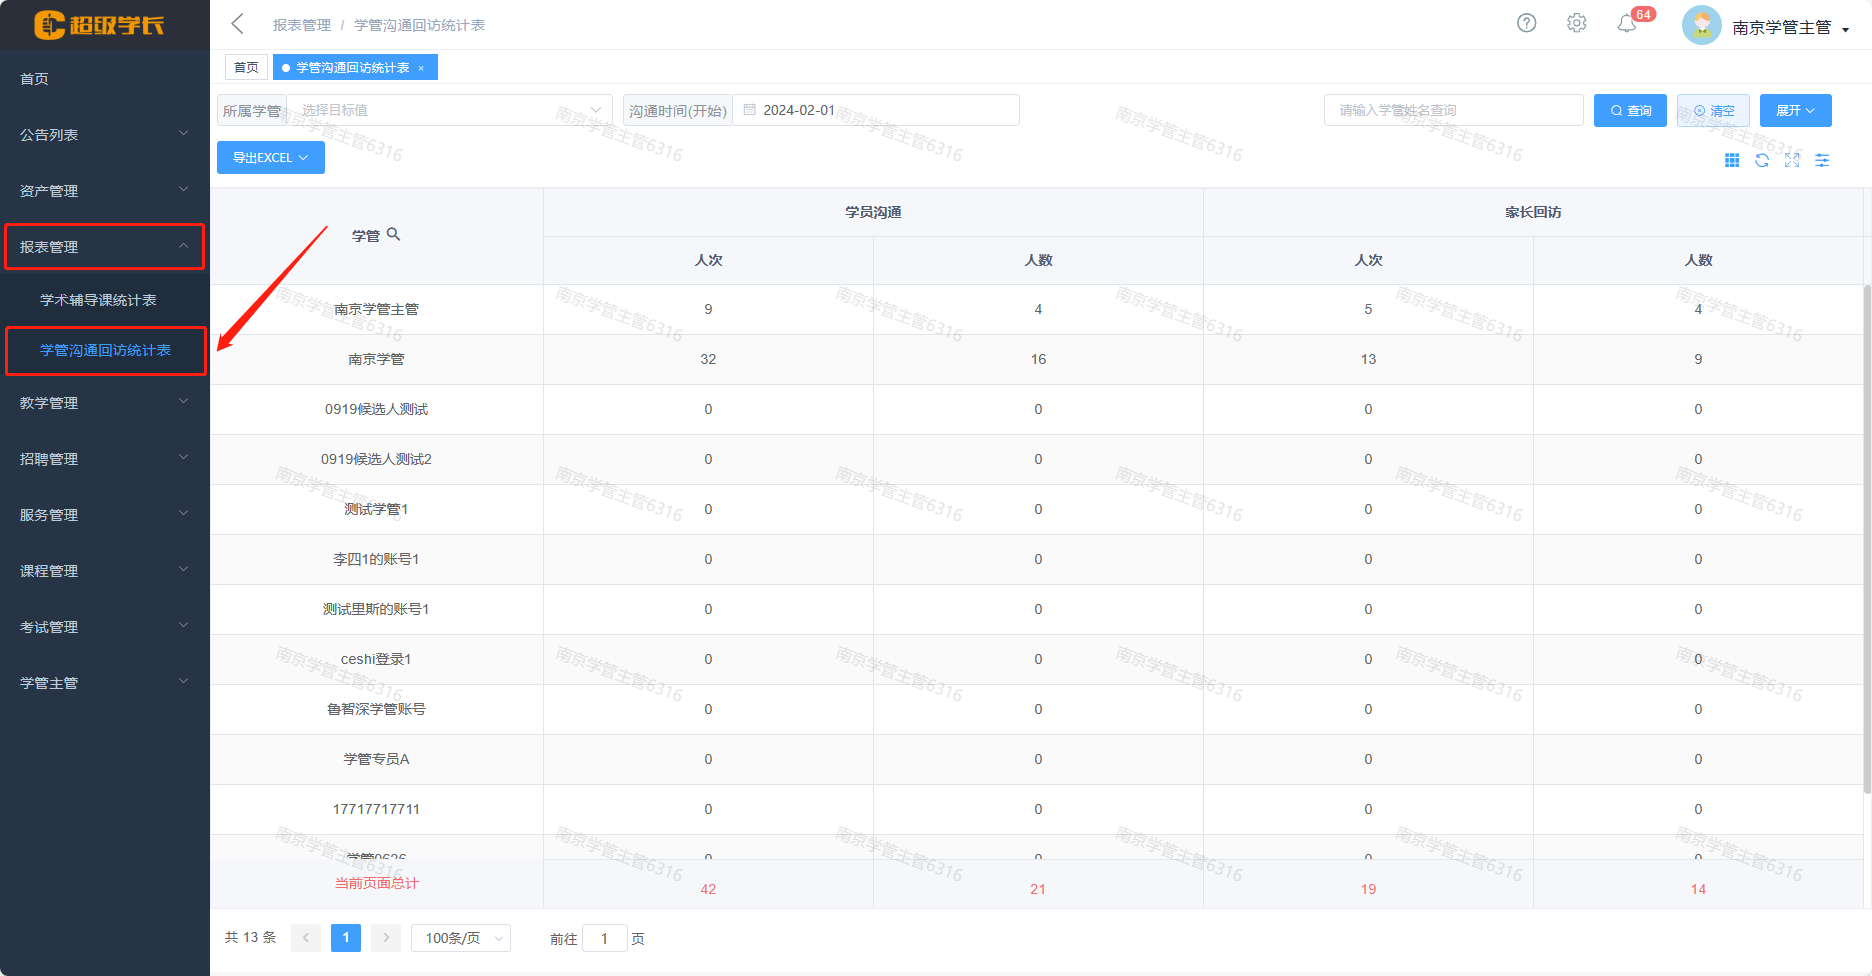Expand the 教学管理 sidebar menu
1872x976 pixels.
(x=103, y=403)
